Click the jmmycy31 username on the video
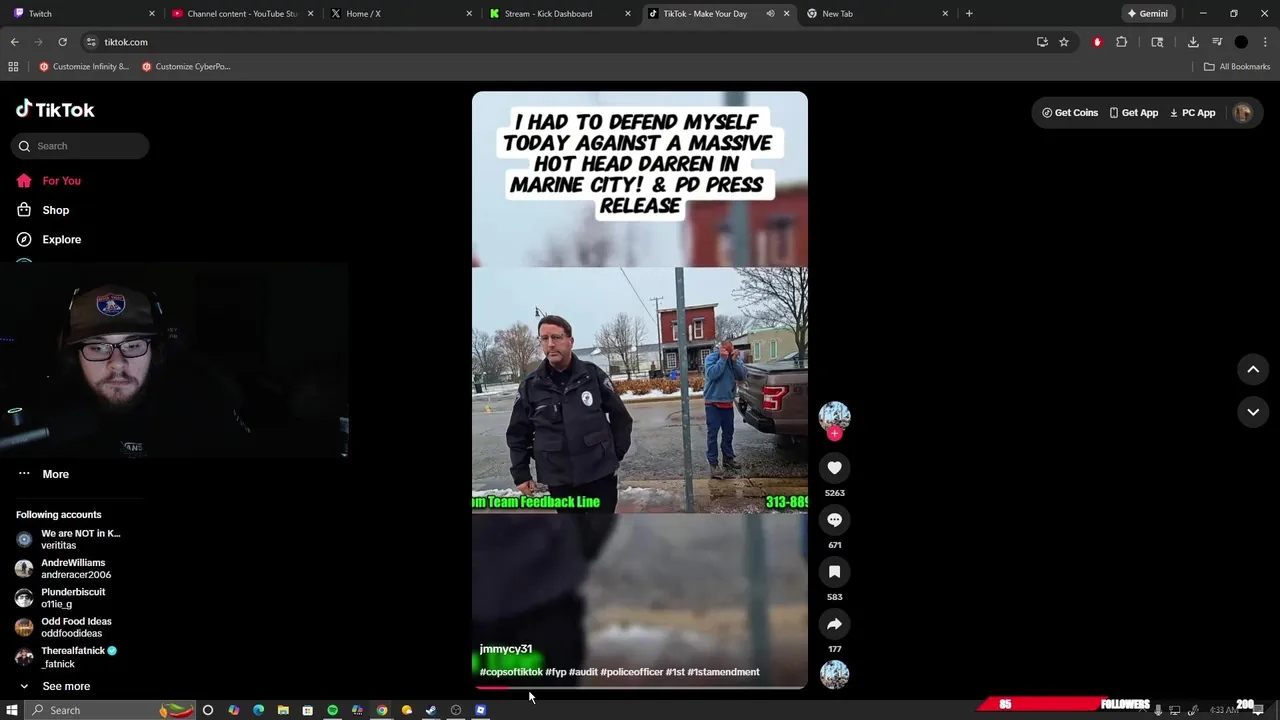Viewport: 1280px width, 720px height. coord(506,649)
